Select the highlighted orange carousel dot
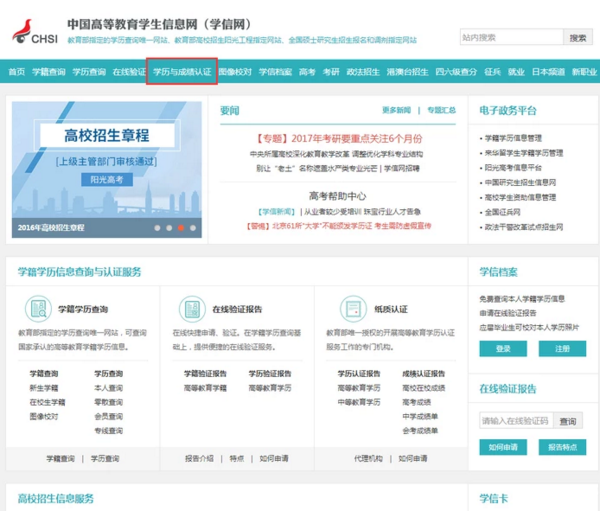The height and width of the screenshot is (520, 615). coord(181,228)
